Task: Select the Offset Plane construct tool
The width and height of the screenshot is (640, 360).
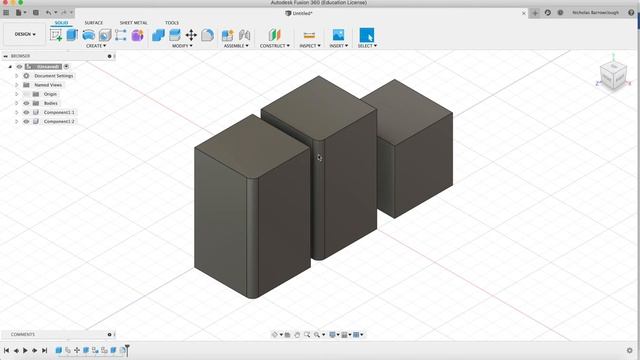Action: coord(275,35)
